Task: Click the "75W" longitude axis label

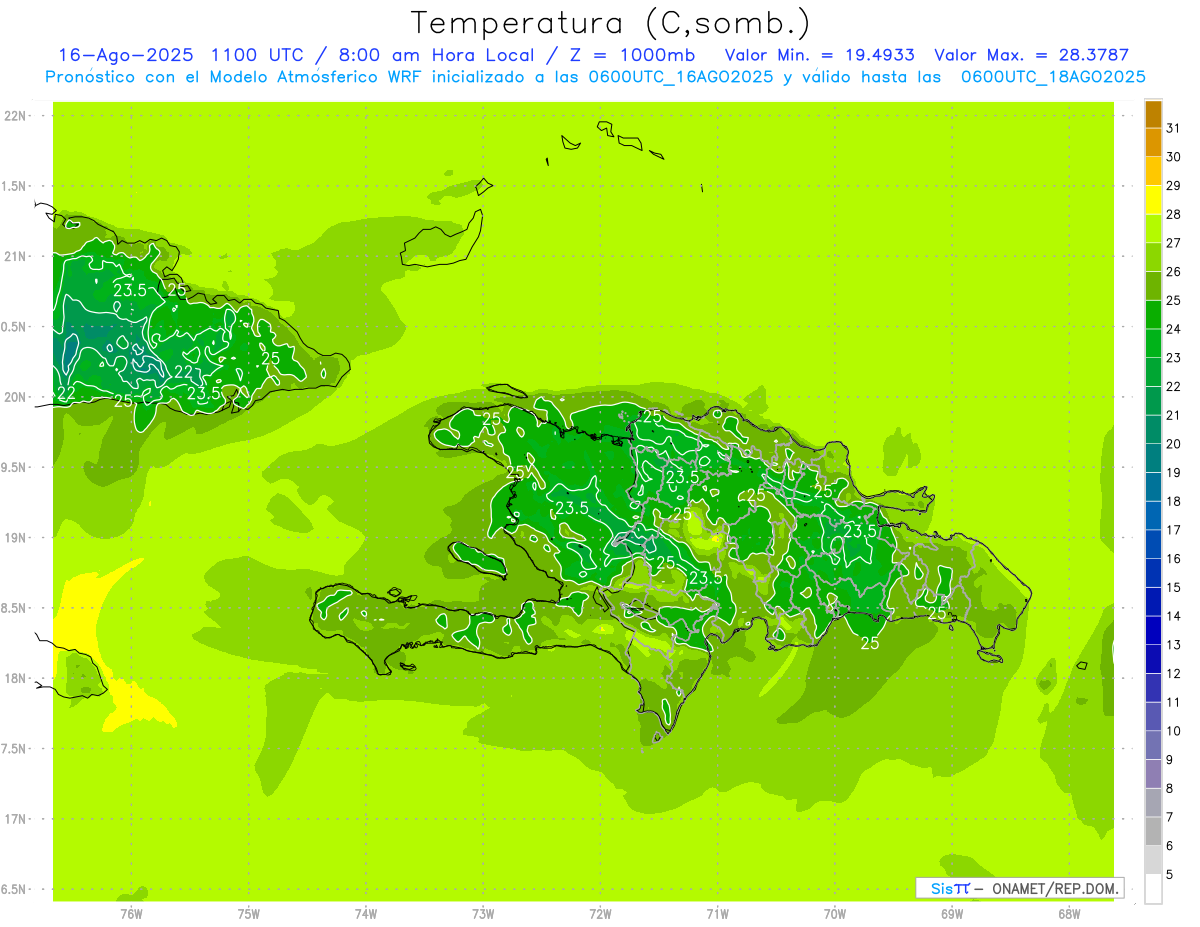Action: click(249, 913)
